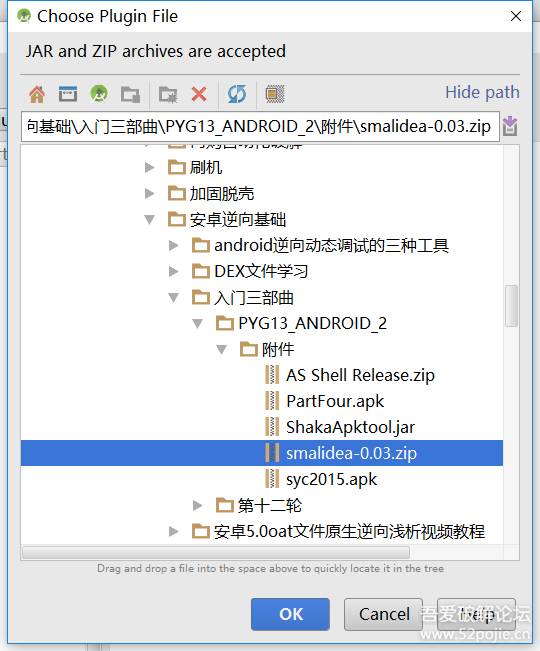Go to project directory Android icon

pos(99,94)
